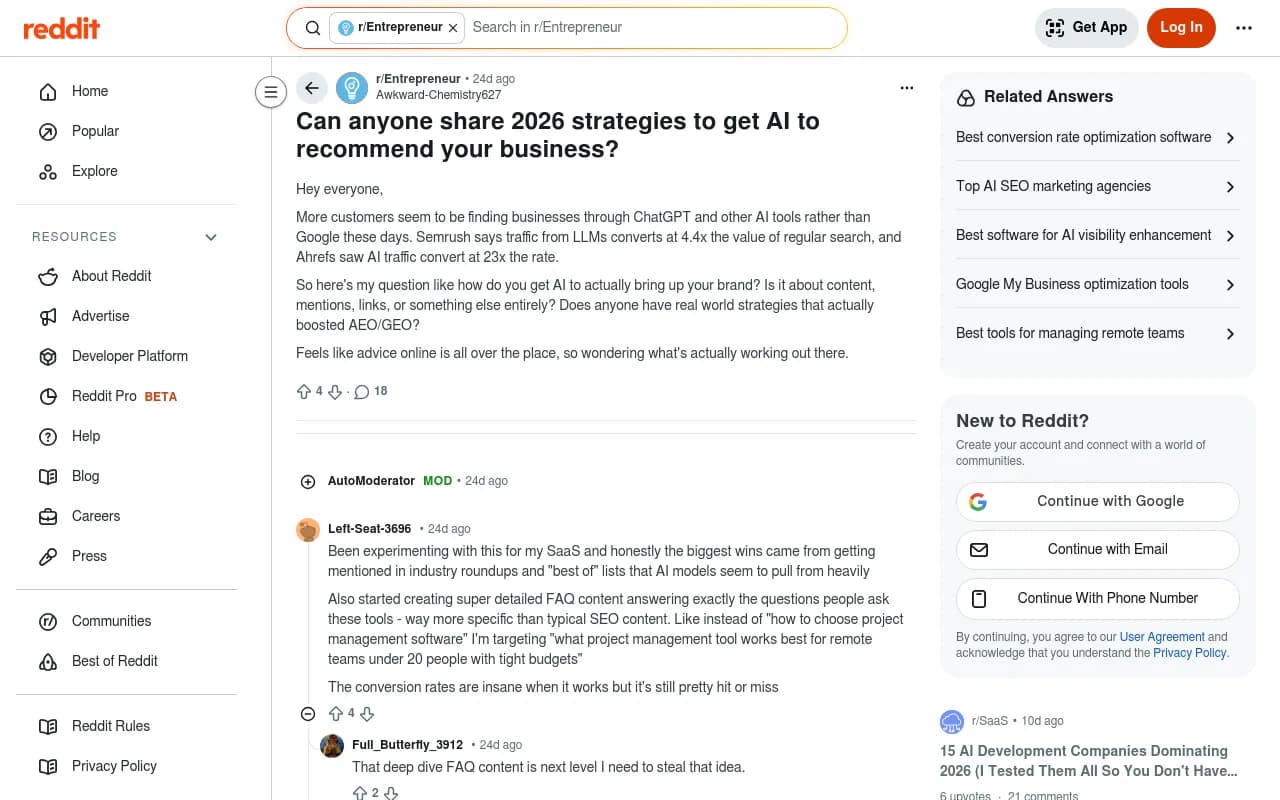The image size is (1280, 800).
Task: Upvote the post about 2026 AI strategies
Action: 303,391
